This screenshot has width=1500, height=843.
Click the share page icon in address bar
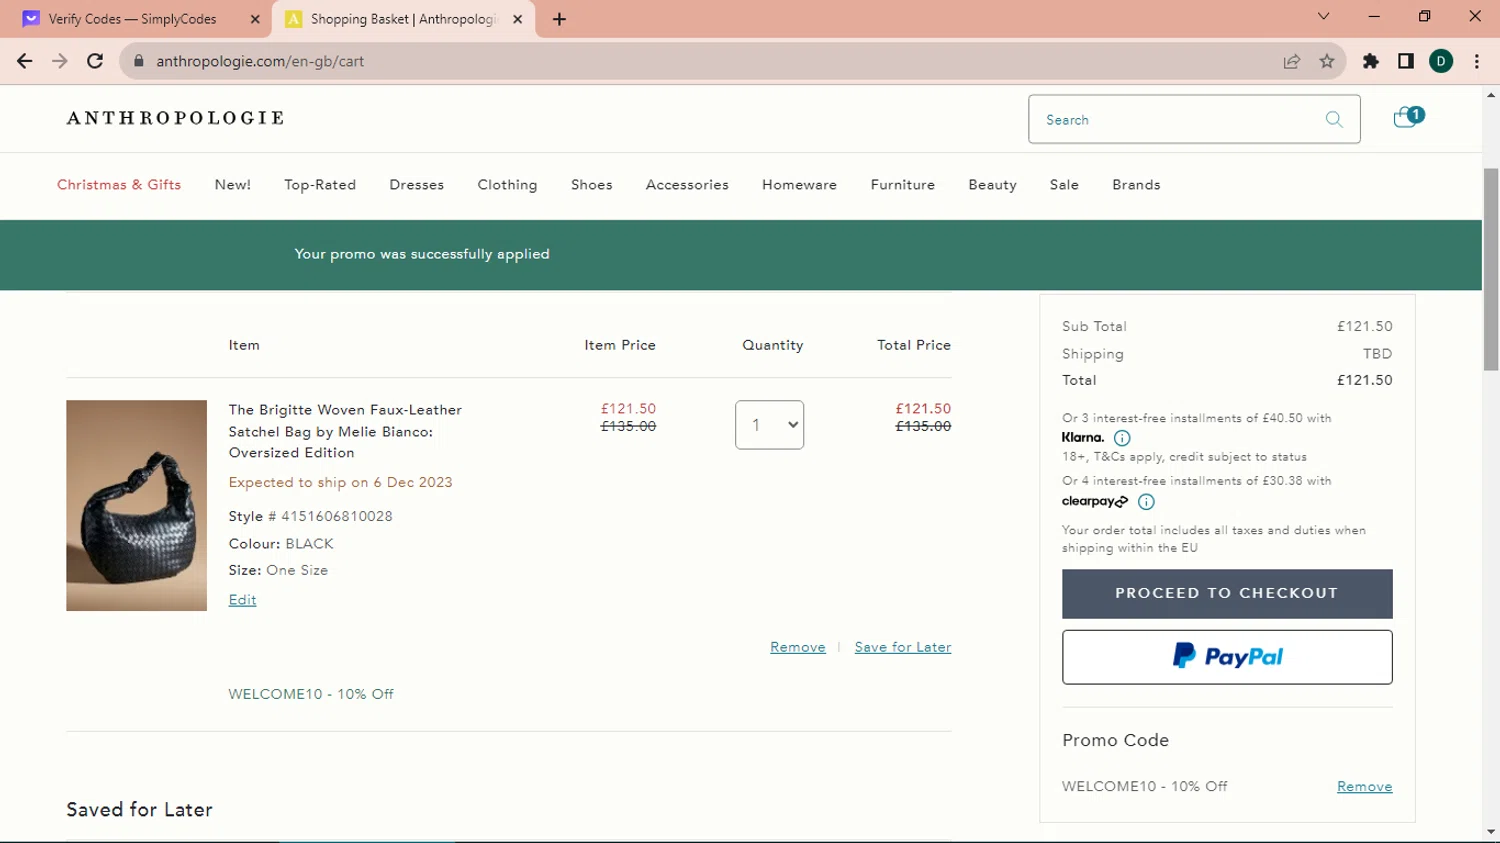click(1292, 61)
